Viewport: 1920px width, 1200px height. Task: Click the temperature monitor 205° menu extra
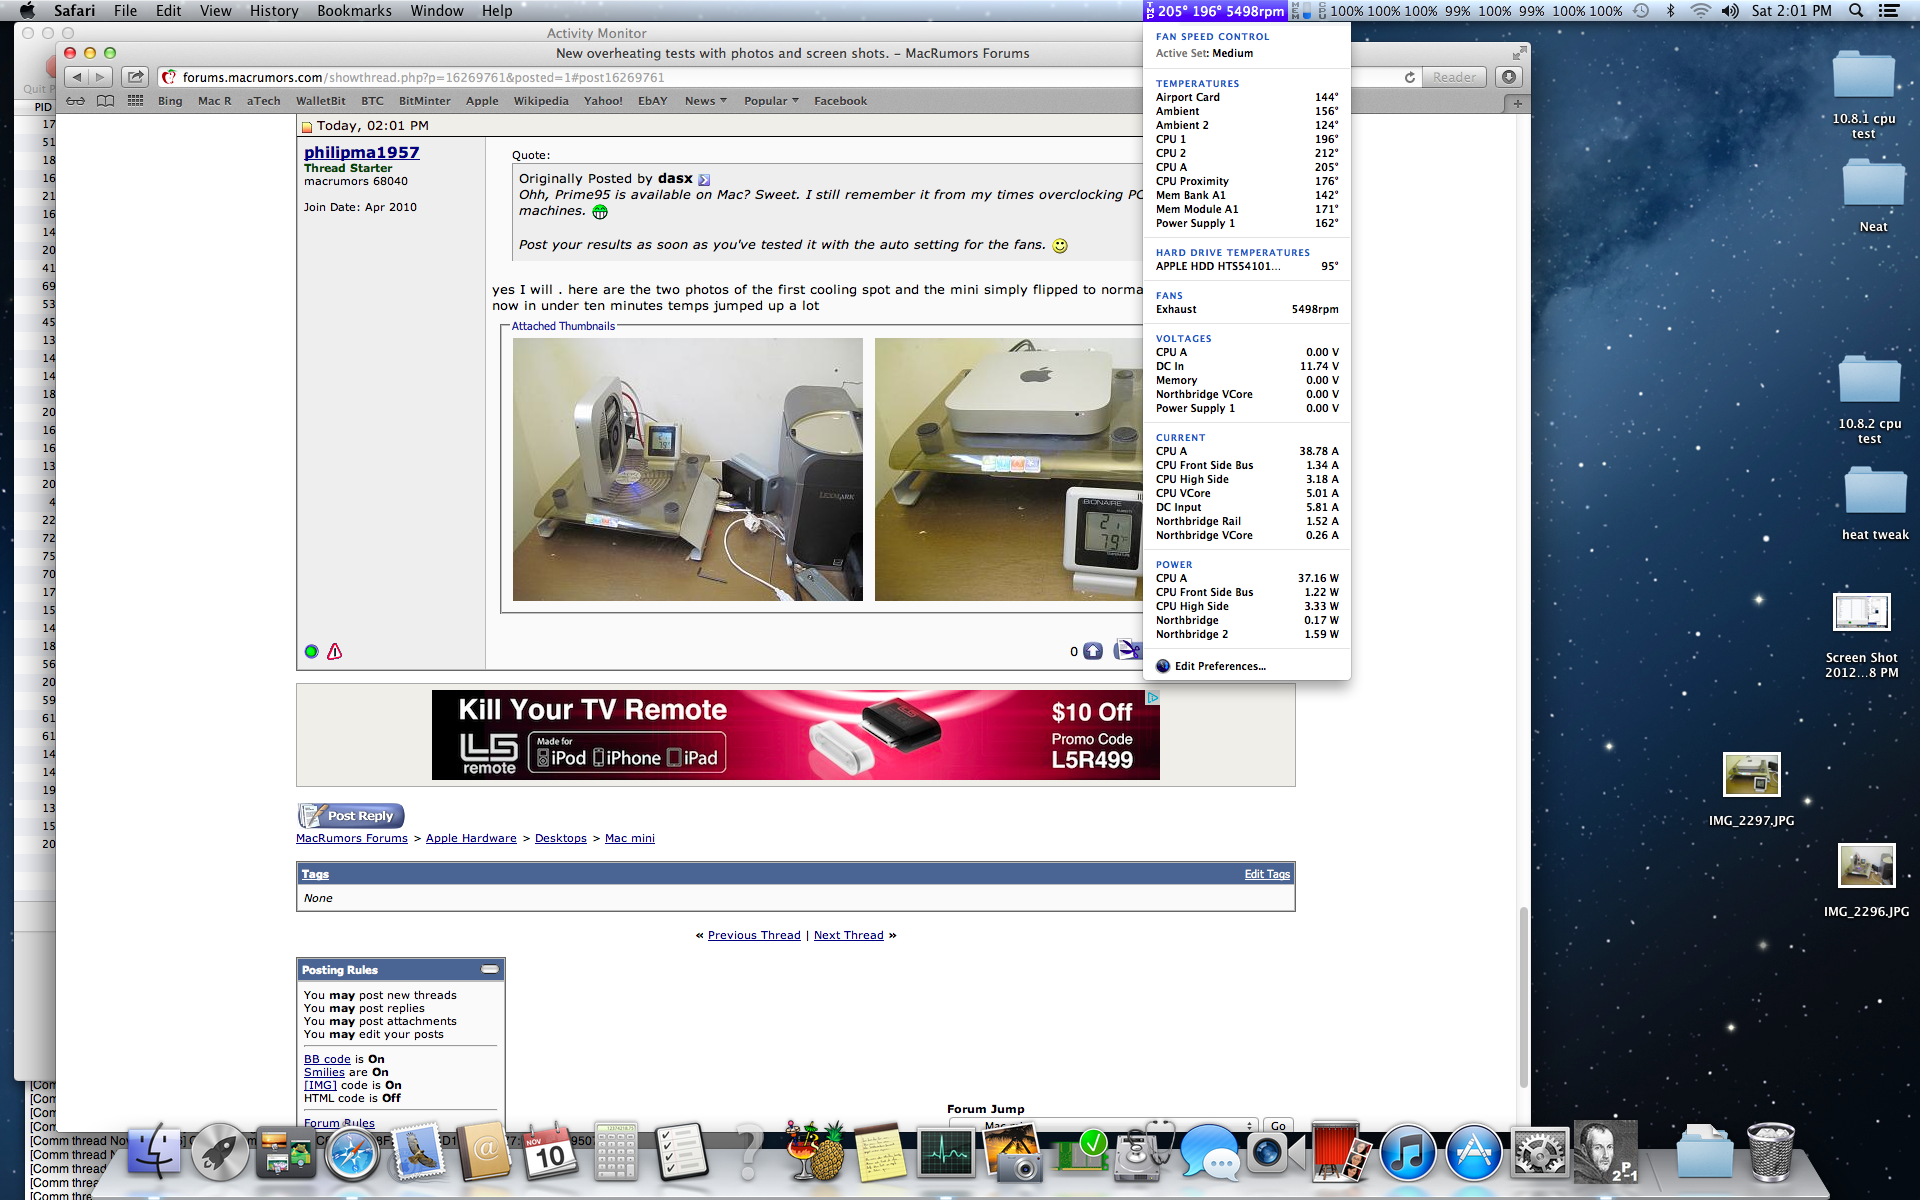(1216, 11)
